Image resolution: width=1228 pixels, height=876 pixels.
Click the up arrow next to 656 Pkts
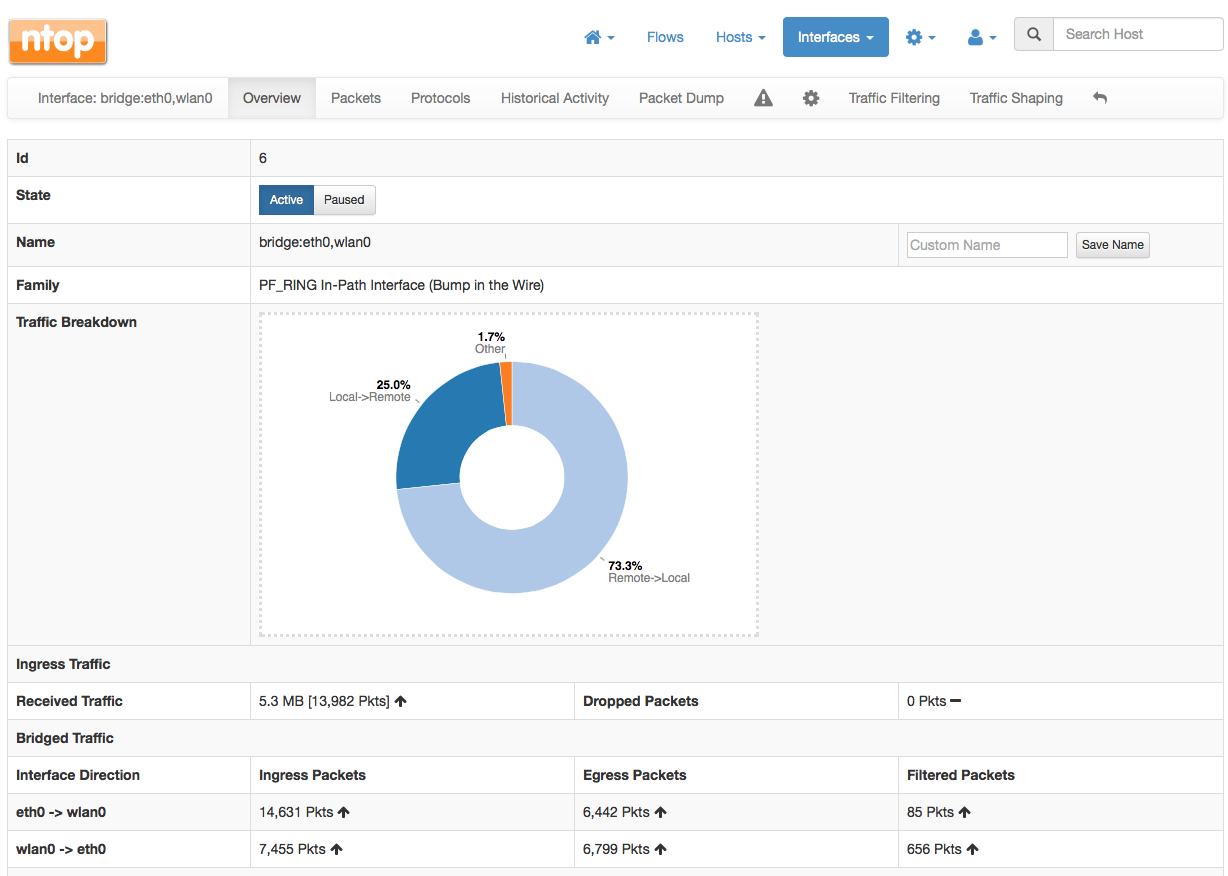[x=972, y=850]
